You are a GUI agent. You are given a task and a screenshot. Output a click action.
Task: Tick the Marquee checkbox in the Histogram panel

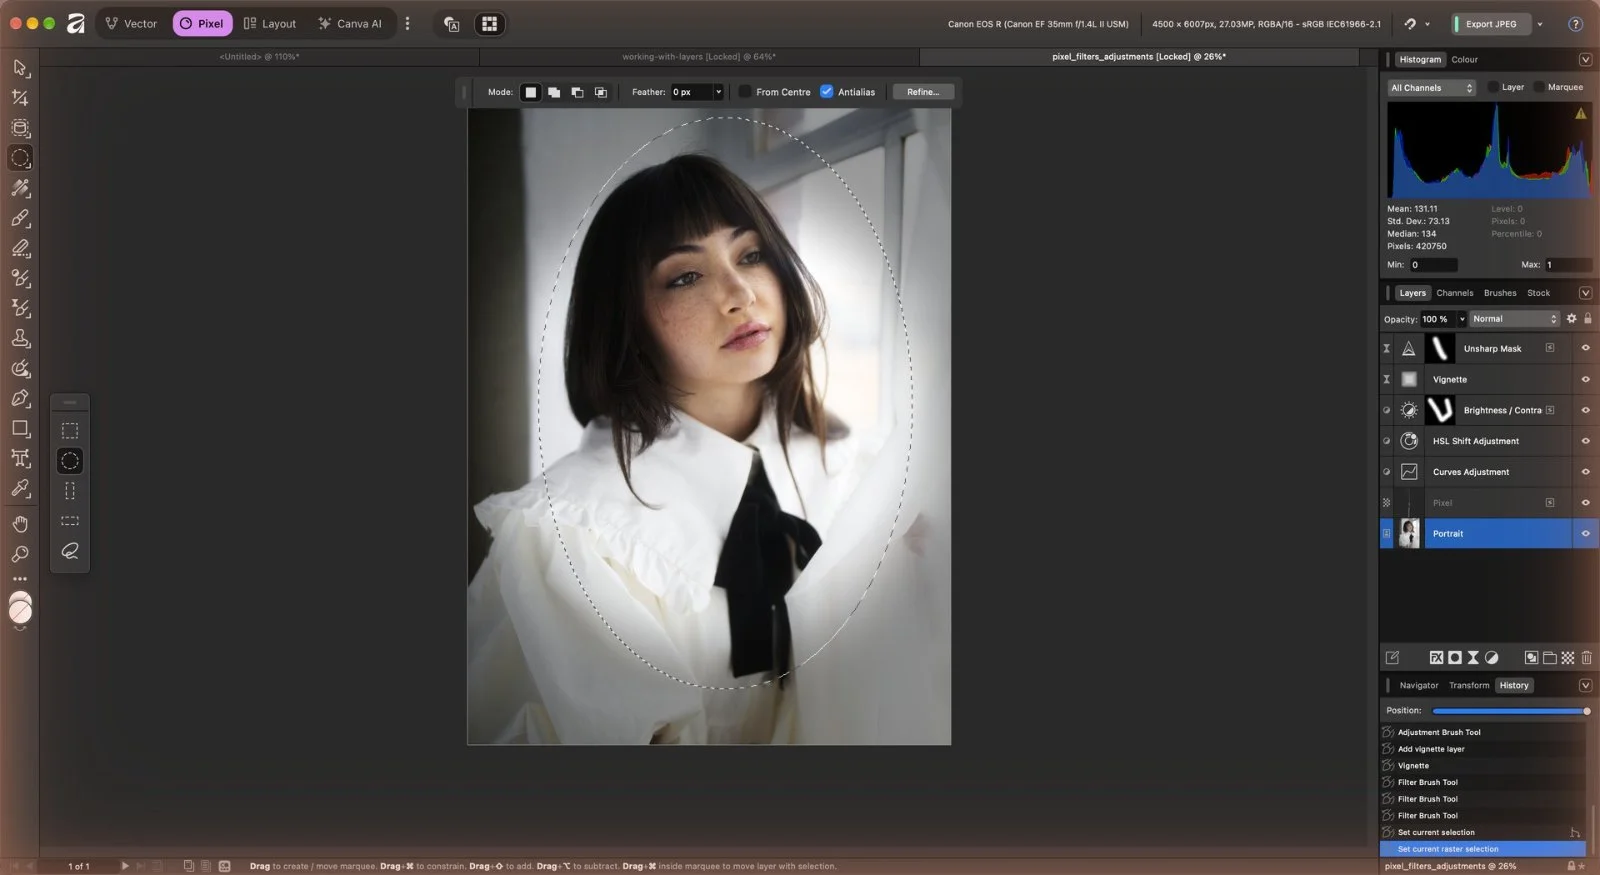tap(1539, 87)
